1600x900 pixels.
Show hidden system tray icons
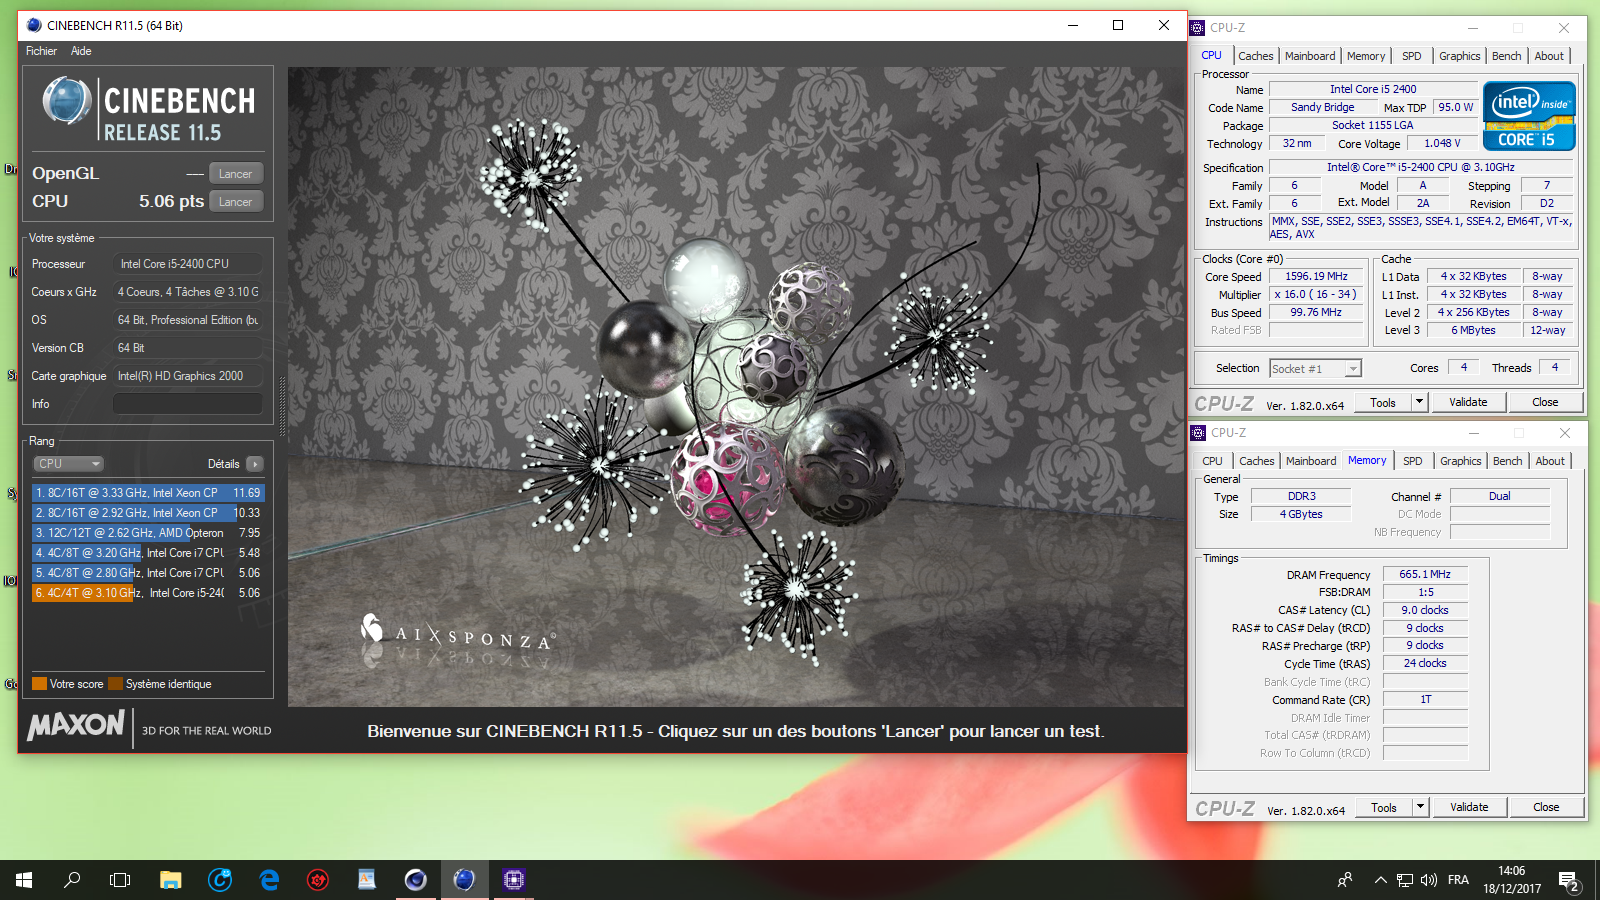[x=1380, y=880]
